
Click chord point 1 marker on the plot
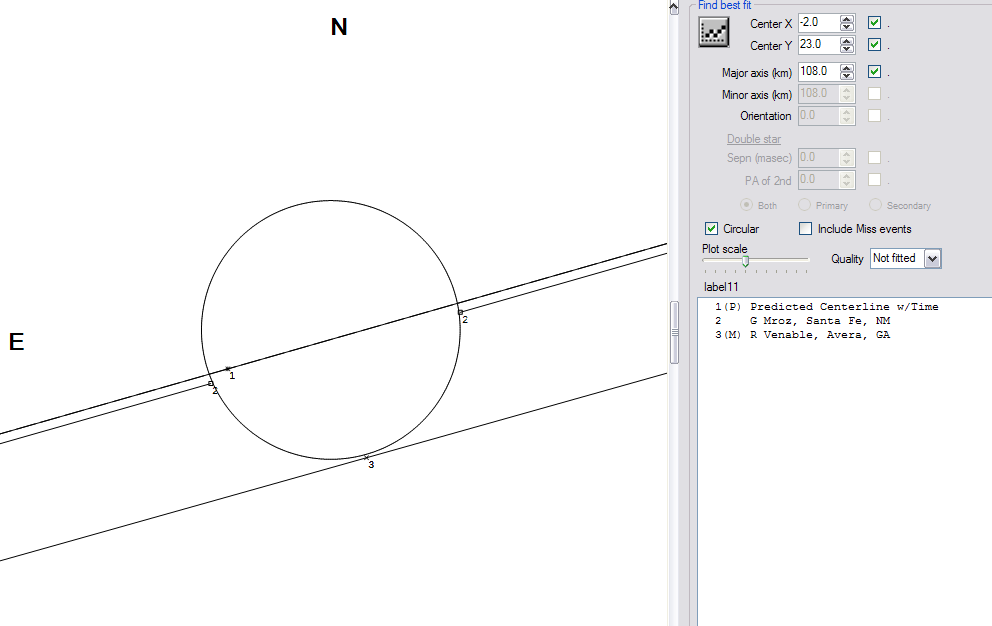coord(228,368)
